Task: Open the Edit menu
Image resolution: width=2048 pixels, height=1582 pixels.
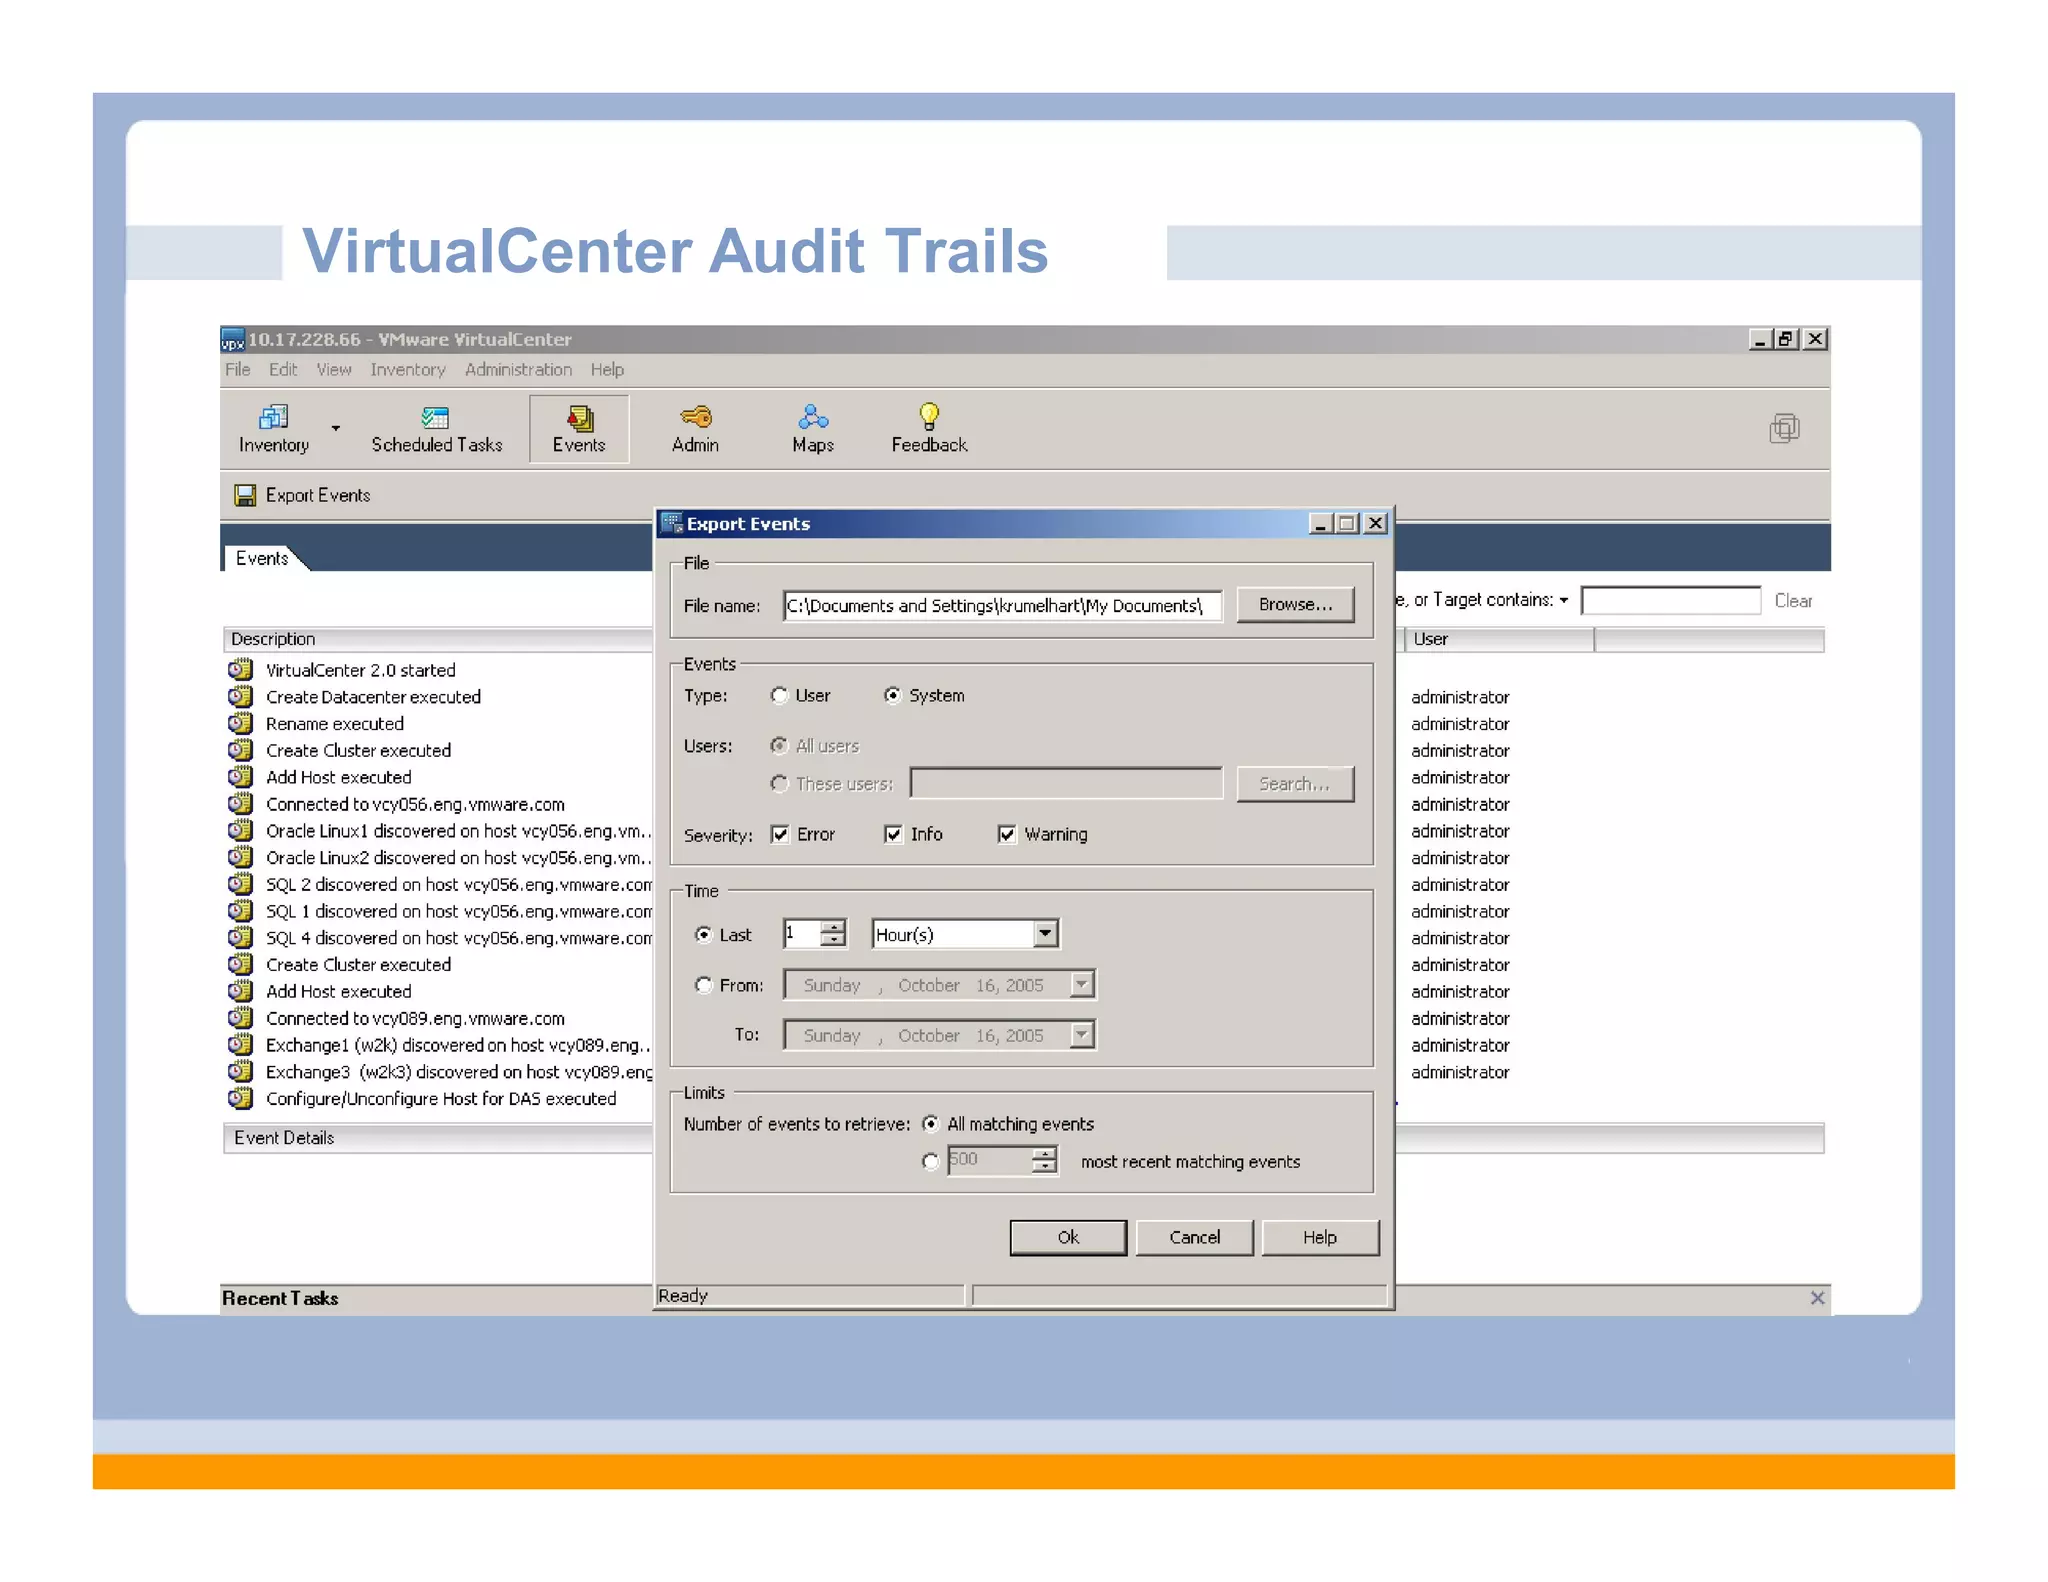Action: [x=283, y=370]
